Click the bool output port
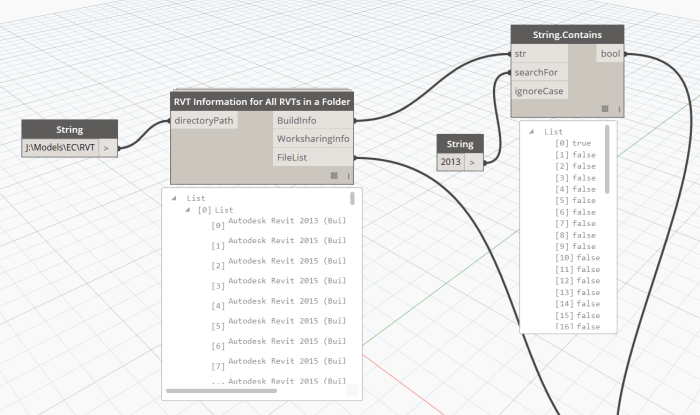Image resolution: width=700 pixels, height=415 pixels. pyautogui.click(x=609, y=53)
